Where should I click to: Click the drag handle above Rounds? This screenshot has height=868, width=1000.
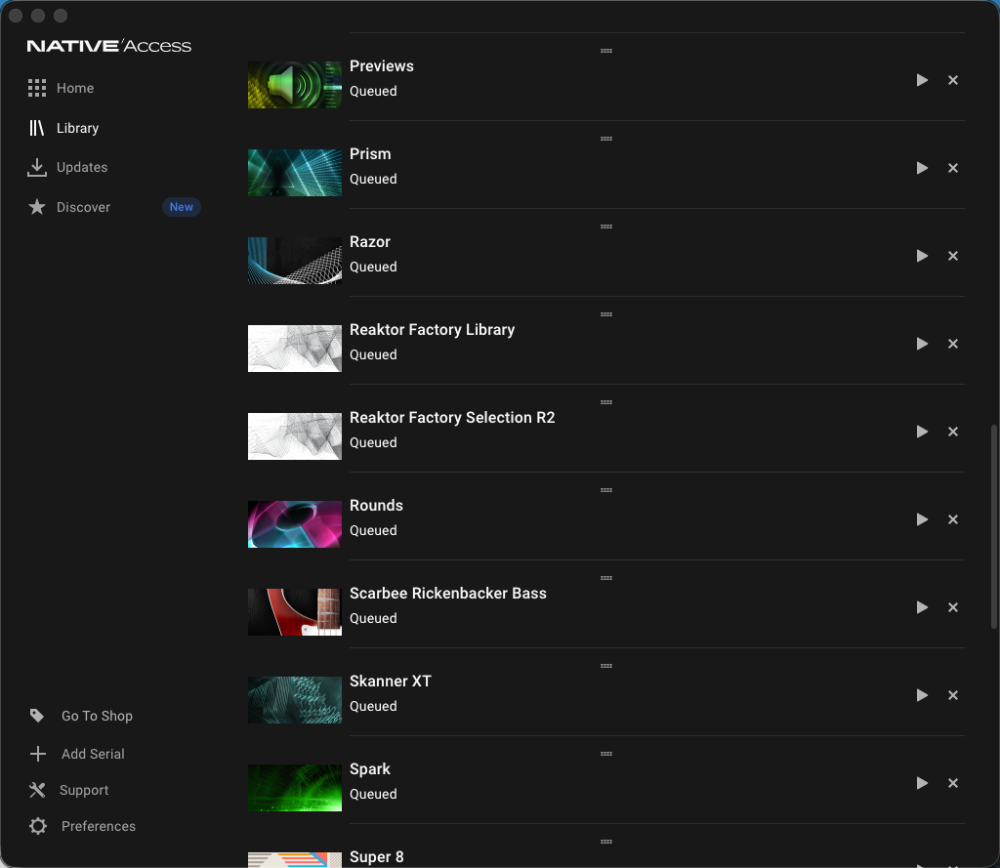[606, 490]
